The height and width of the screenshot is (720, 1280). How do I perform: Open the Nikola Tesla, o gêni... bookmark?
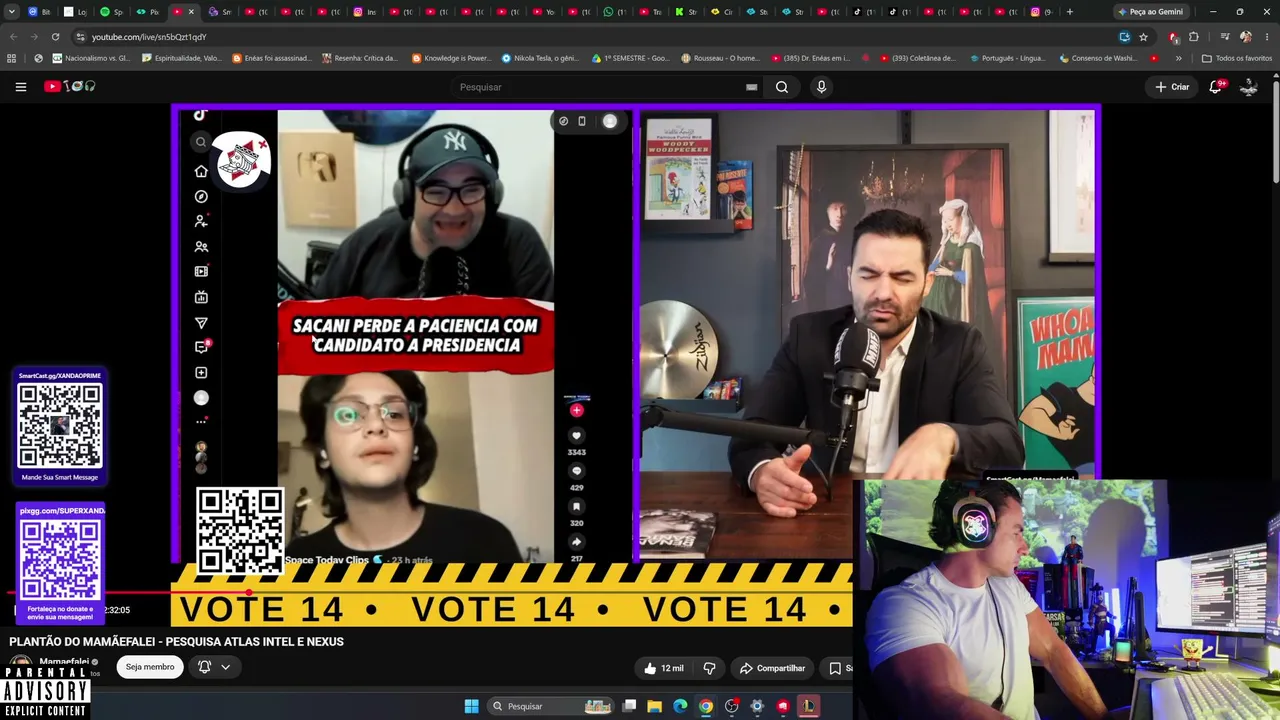(540, 58)
